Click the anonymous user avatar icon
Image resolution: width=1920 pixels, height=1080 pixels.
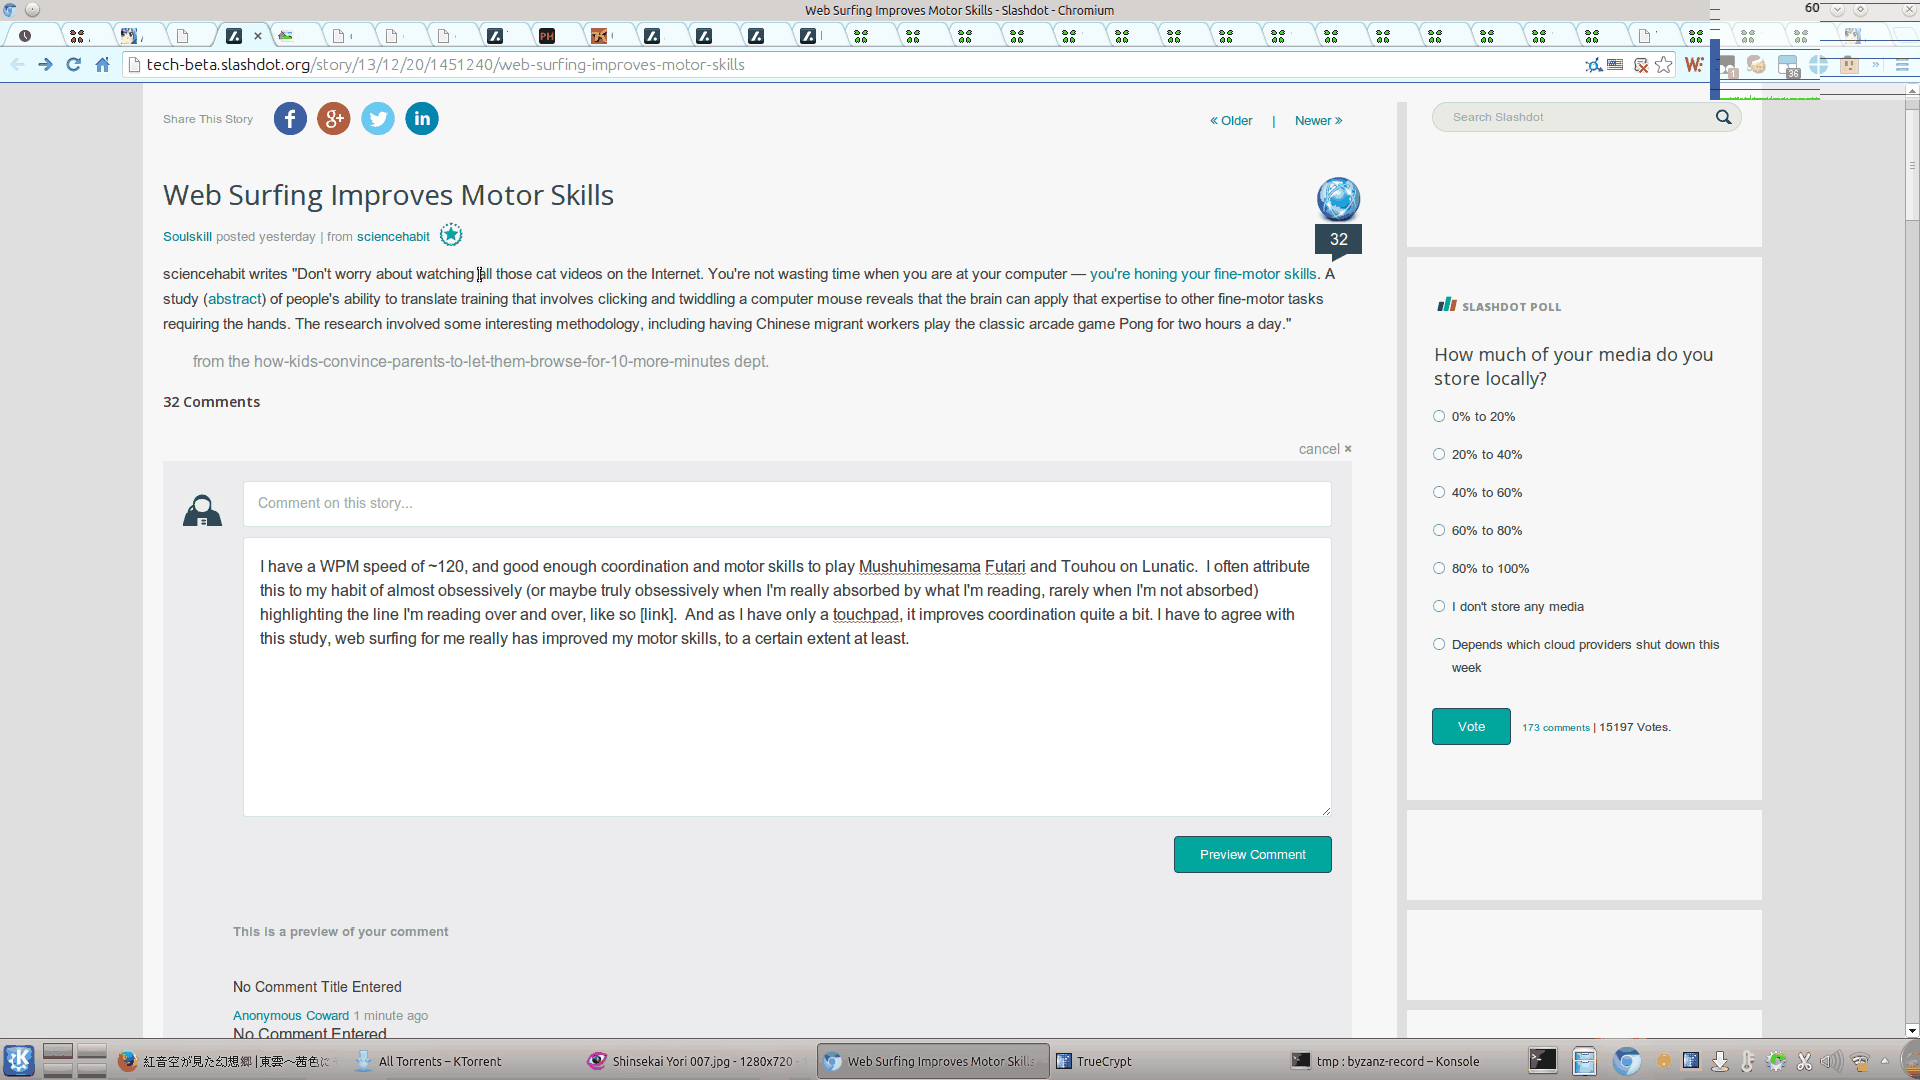pyautogui.click(x=202, y=510)
